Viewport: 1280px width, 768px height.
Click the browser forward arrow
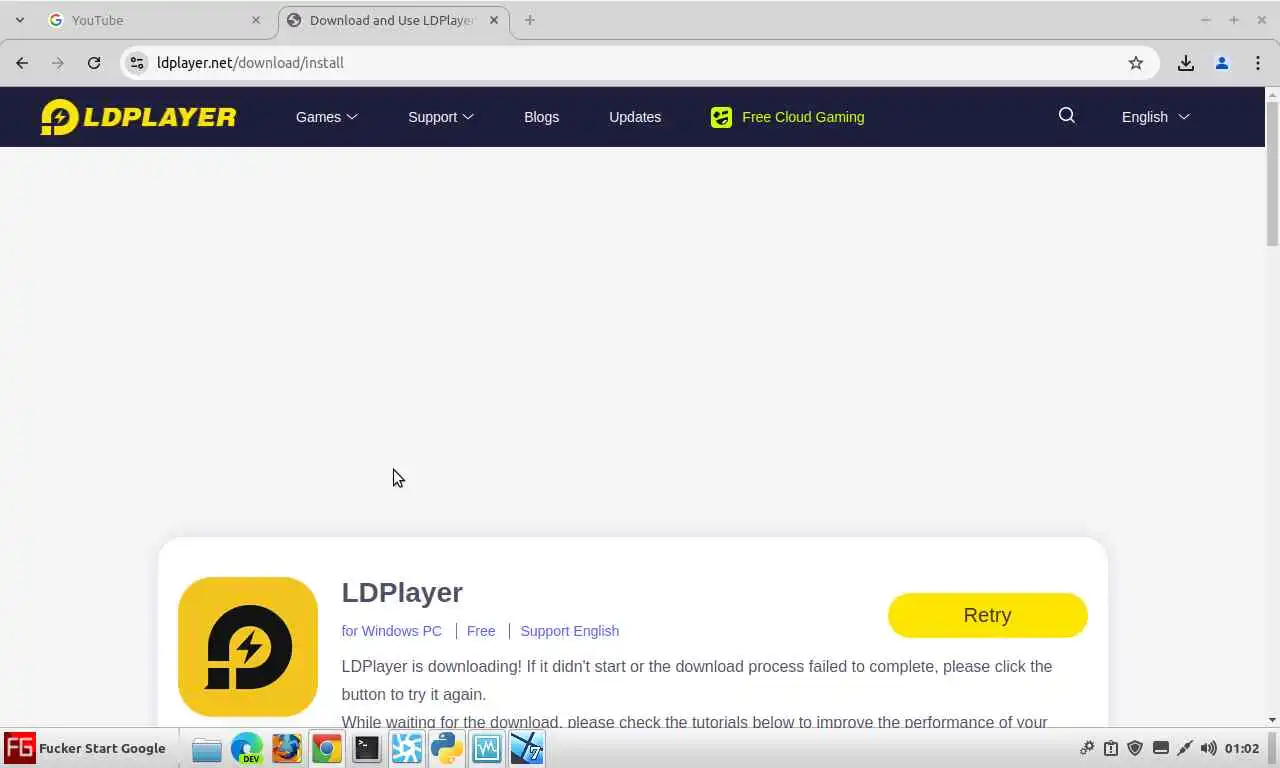coord(58,62)
